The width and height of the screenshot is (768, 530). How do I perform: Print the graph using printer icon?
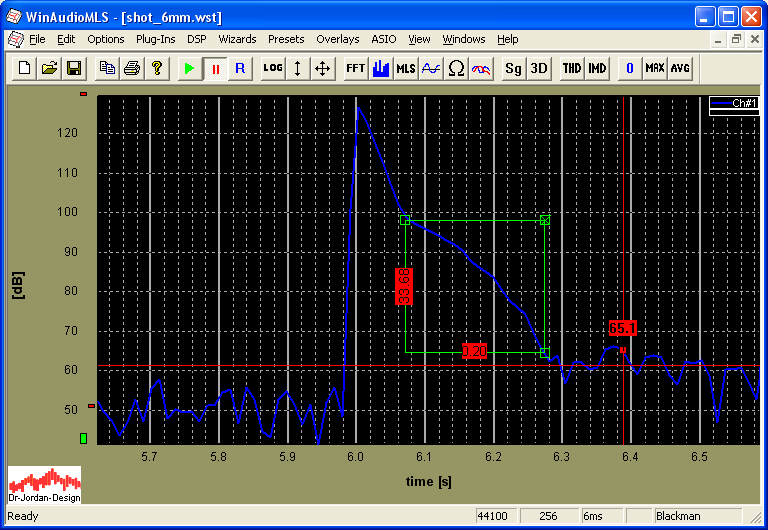[x=131, y=68]
